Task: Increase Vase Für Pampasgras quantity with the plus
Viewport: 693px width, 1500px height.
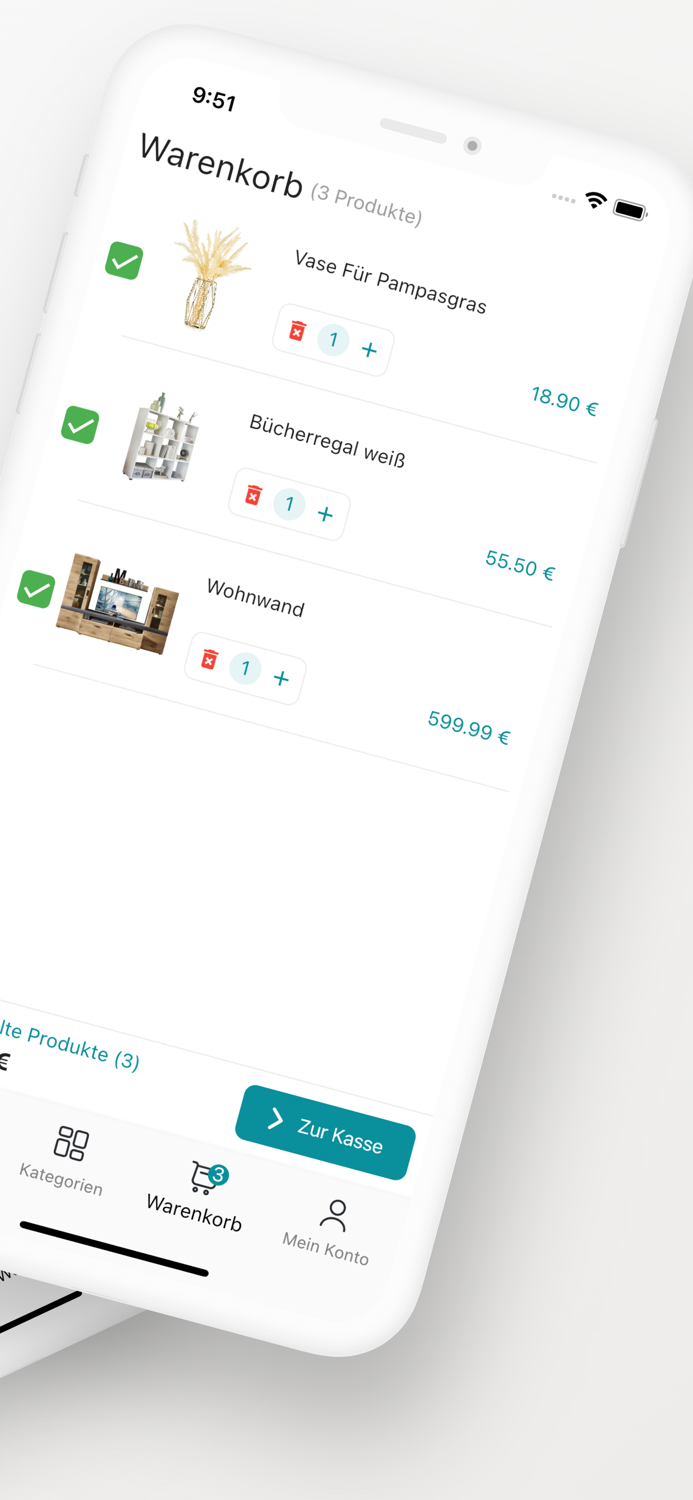Action: click(x=369, y=350)
